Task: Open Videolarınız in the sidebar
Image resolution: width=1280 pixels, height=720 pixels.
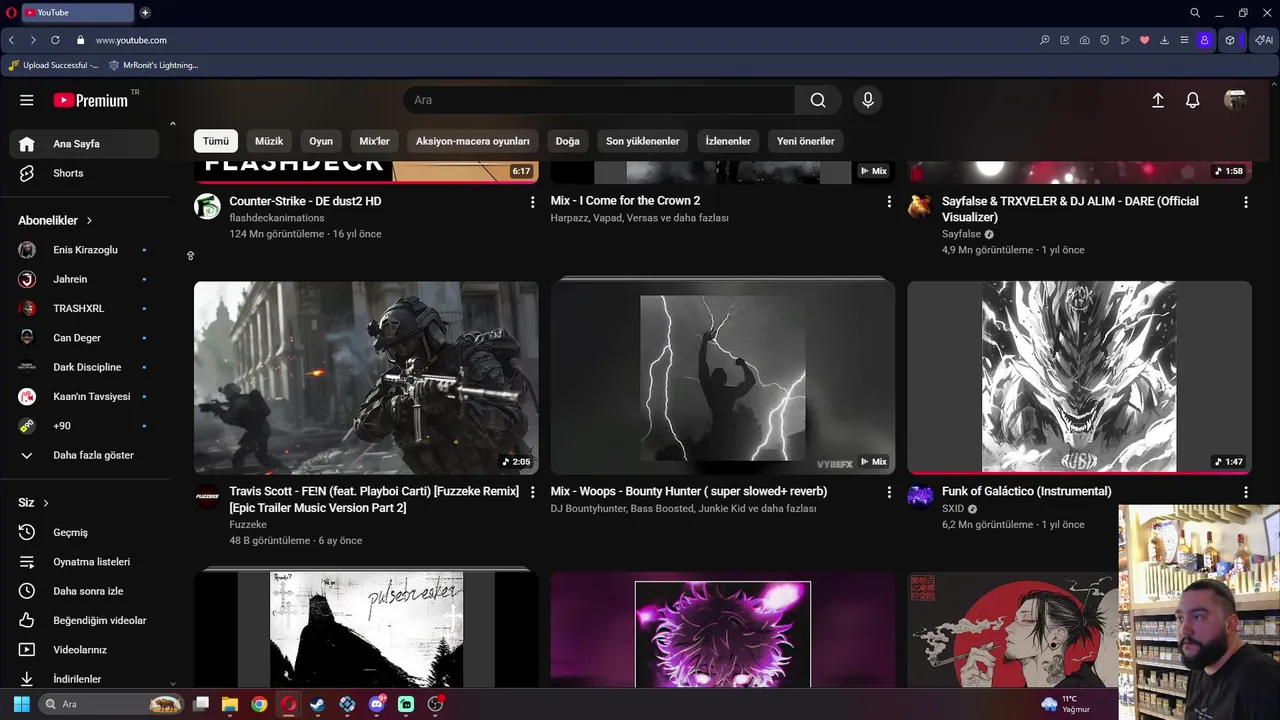Action: pyautogui.click(x=84, y=650)
